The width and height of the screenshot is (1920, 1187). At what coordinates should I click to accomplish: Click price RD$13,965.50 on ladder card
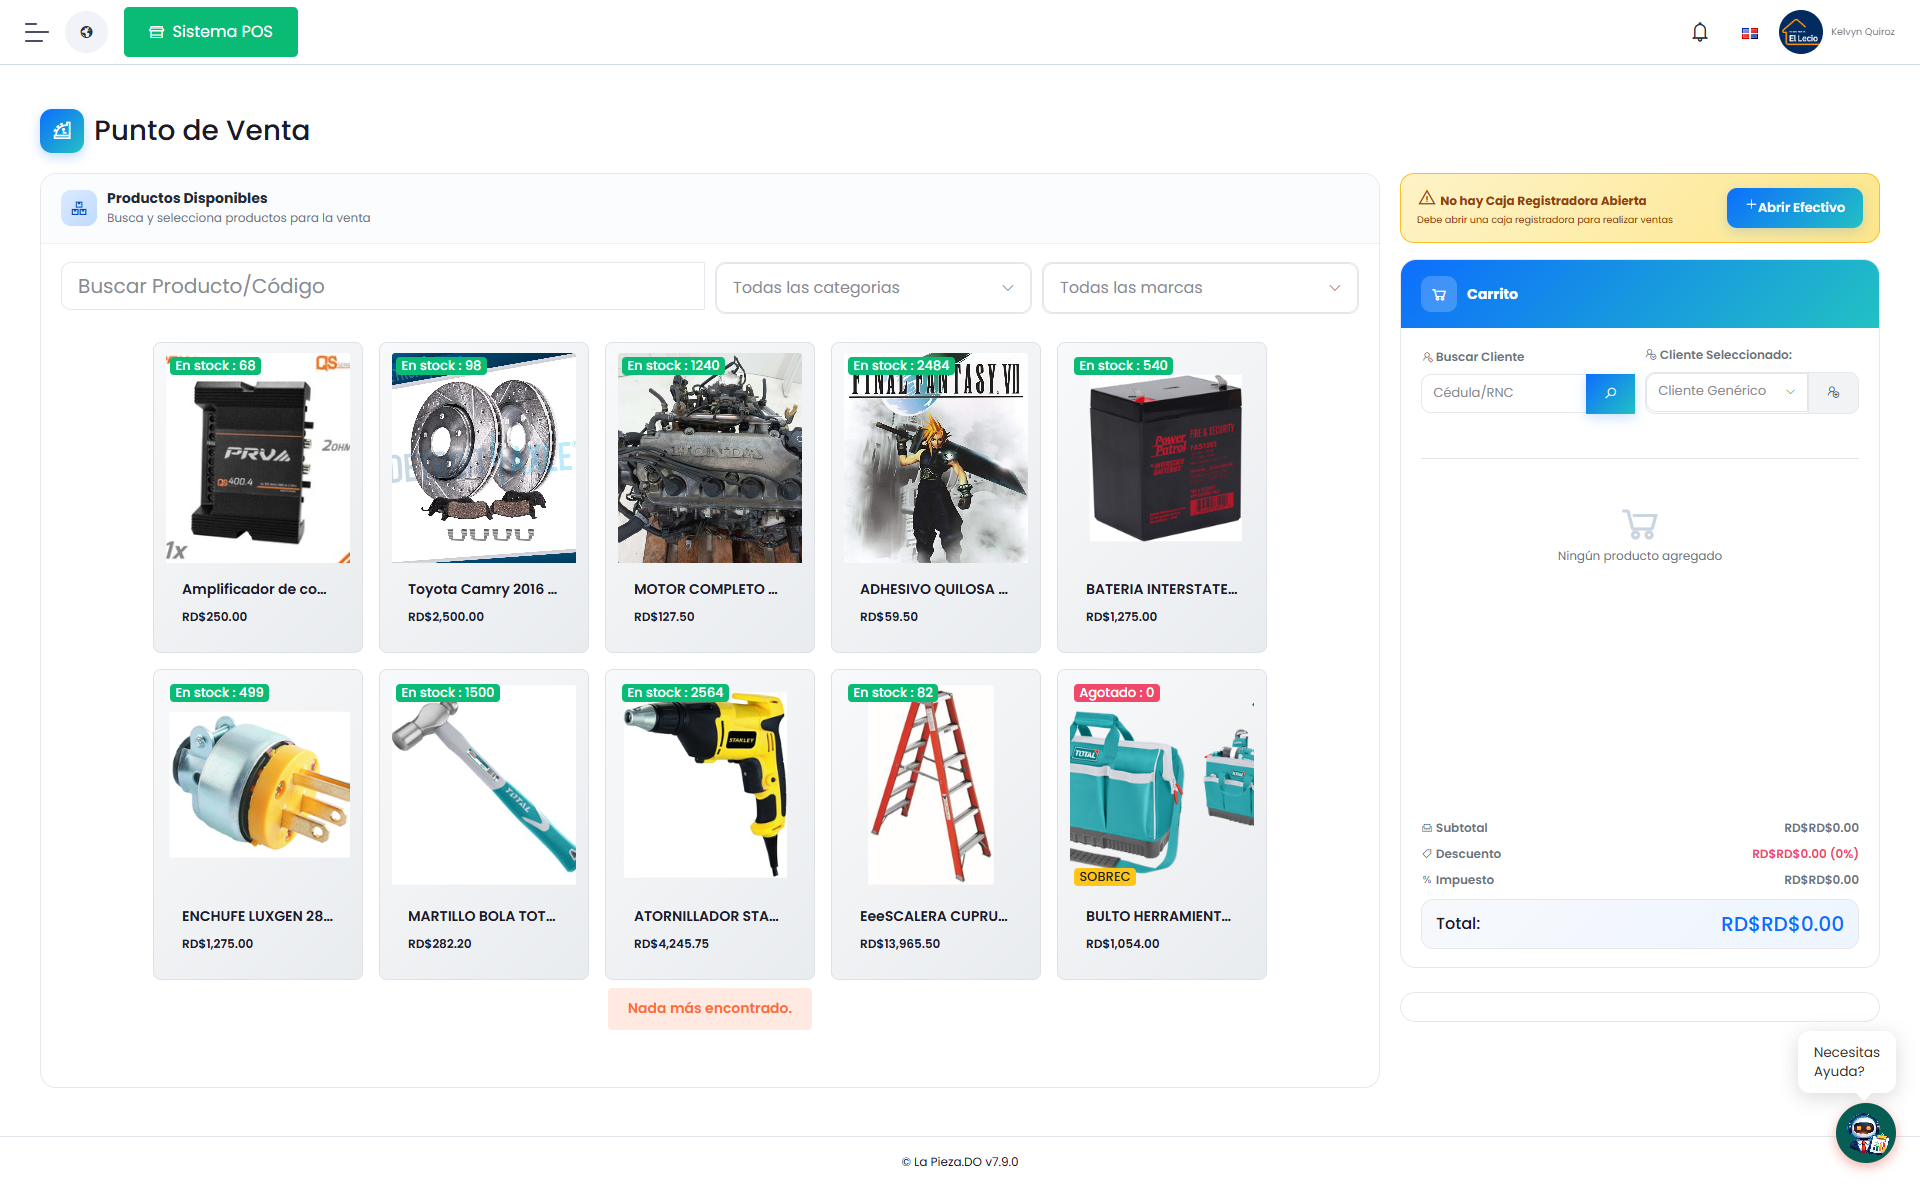point(900,944)
